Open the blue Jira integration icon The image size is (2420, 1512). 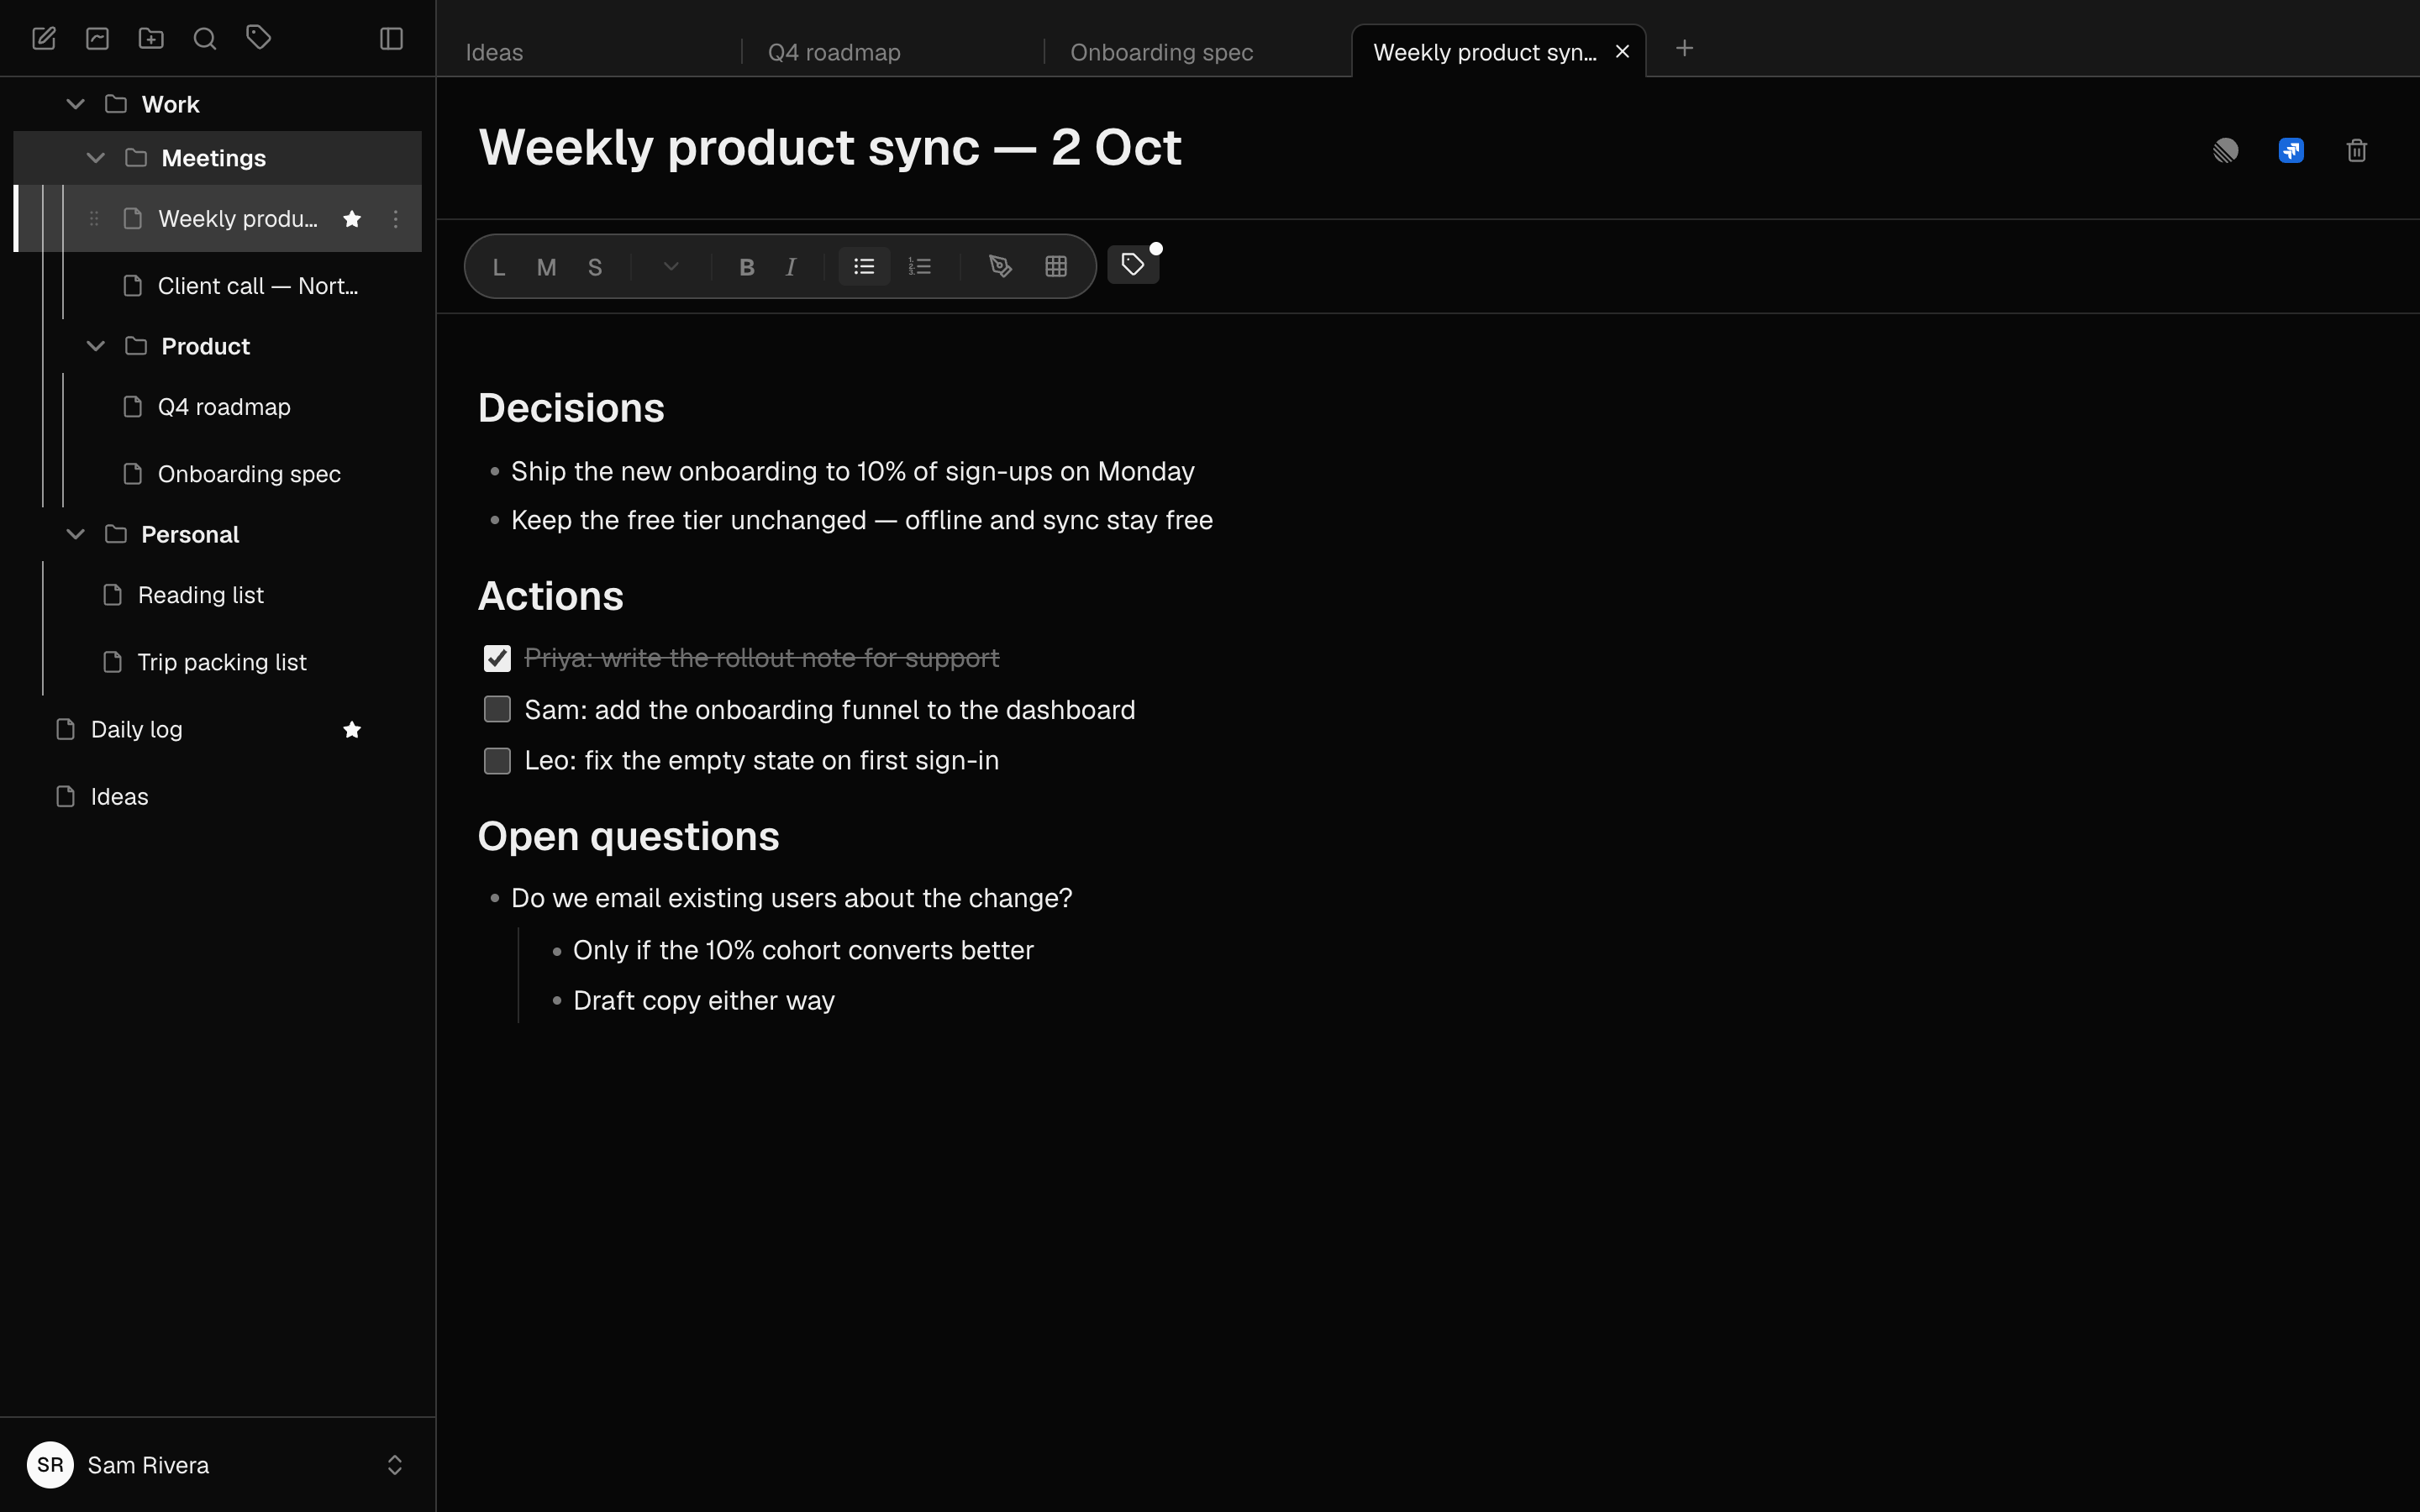coord(2291,151)
